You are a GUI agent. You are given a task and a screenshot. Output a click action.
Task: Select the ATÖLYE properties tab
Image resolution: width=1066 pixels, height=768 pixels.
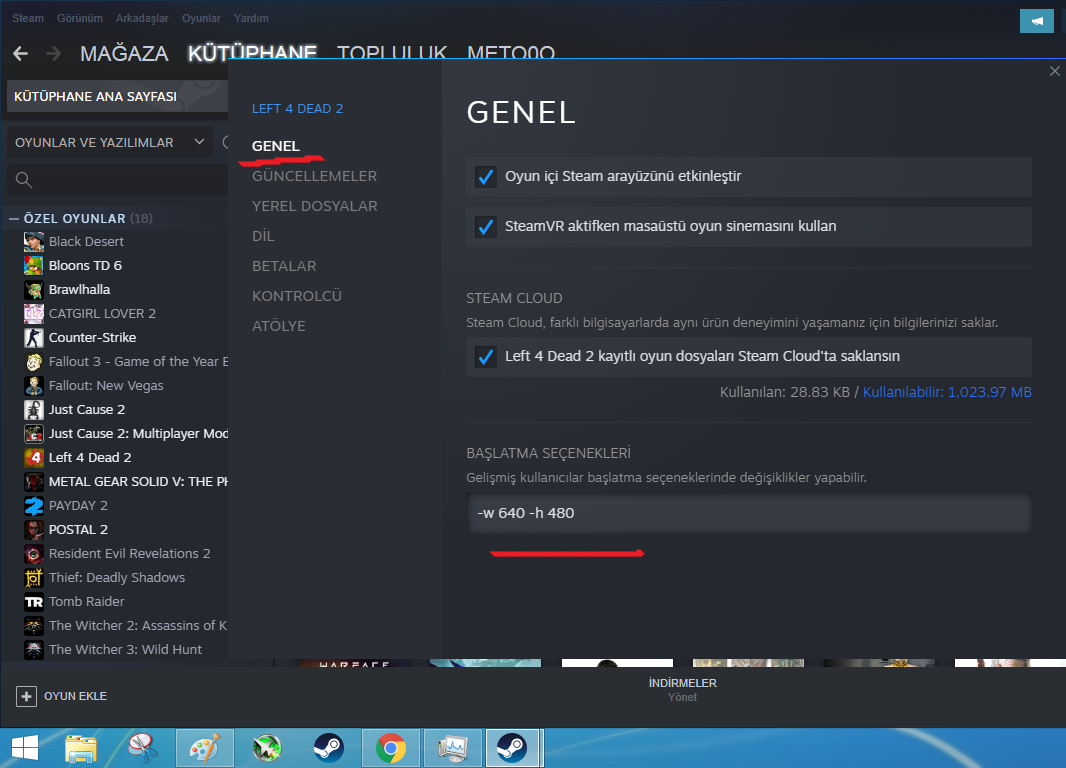coord(279,326)
